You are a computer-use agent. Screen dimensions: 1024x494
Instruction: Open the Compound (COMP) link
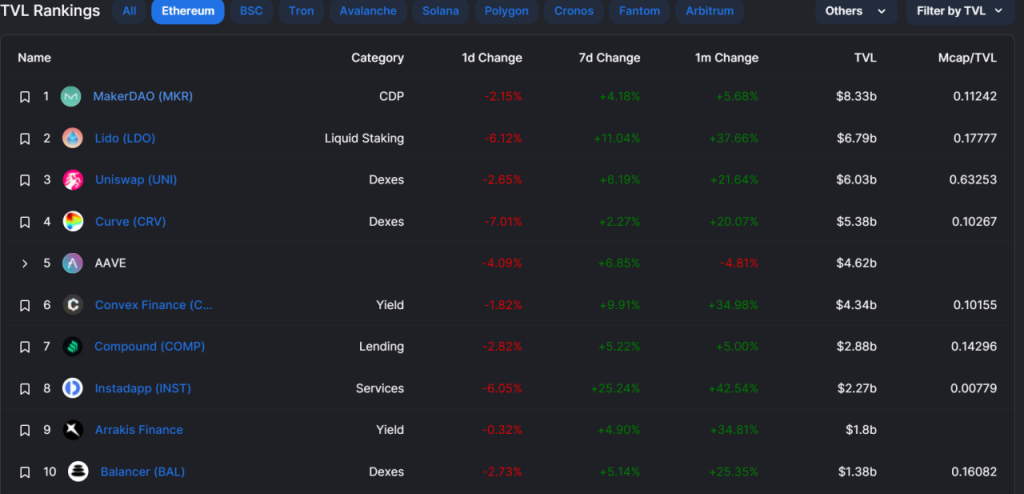coord(150,346)
